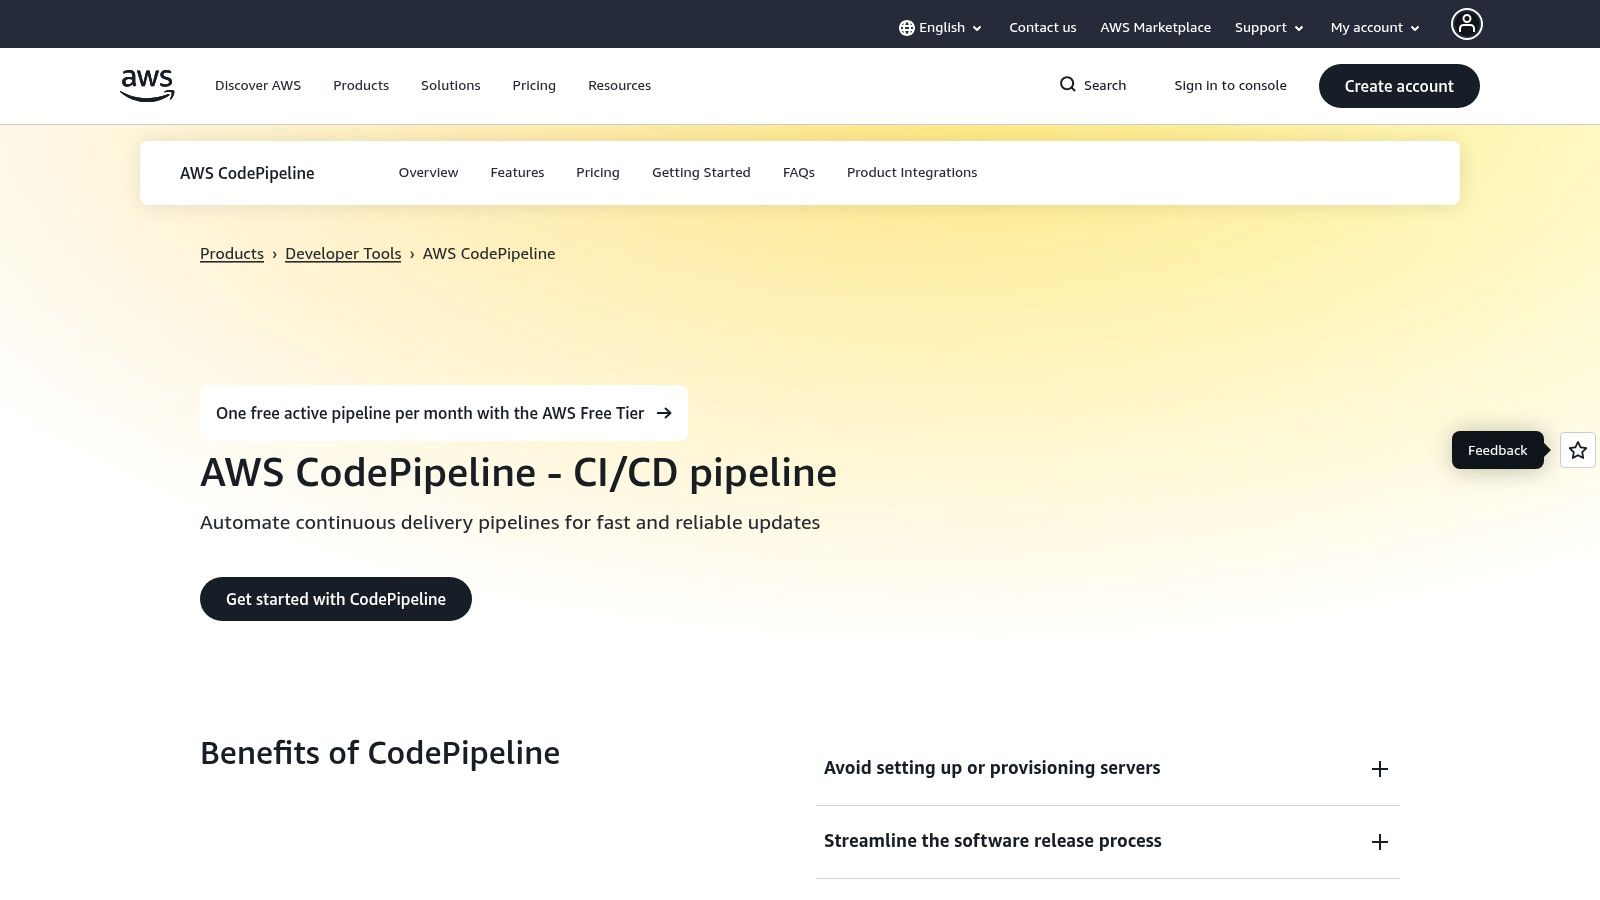Follow the Developer Tools breadcrumb link
The image size is (1600, 900).
click(x=343, y=254)
